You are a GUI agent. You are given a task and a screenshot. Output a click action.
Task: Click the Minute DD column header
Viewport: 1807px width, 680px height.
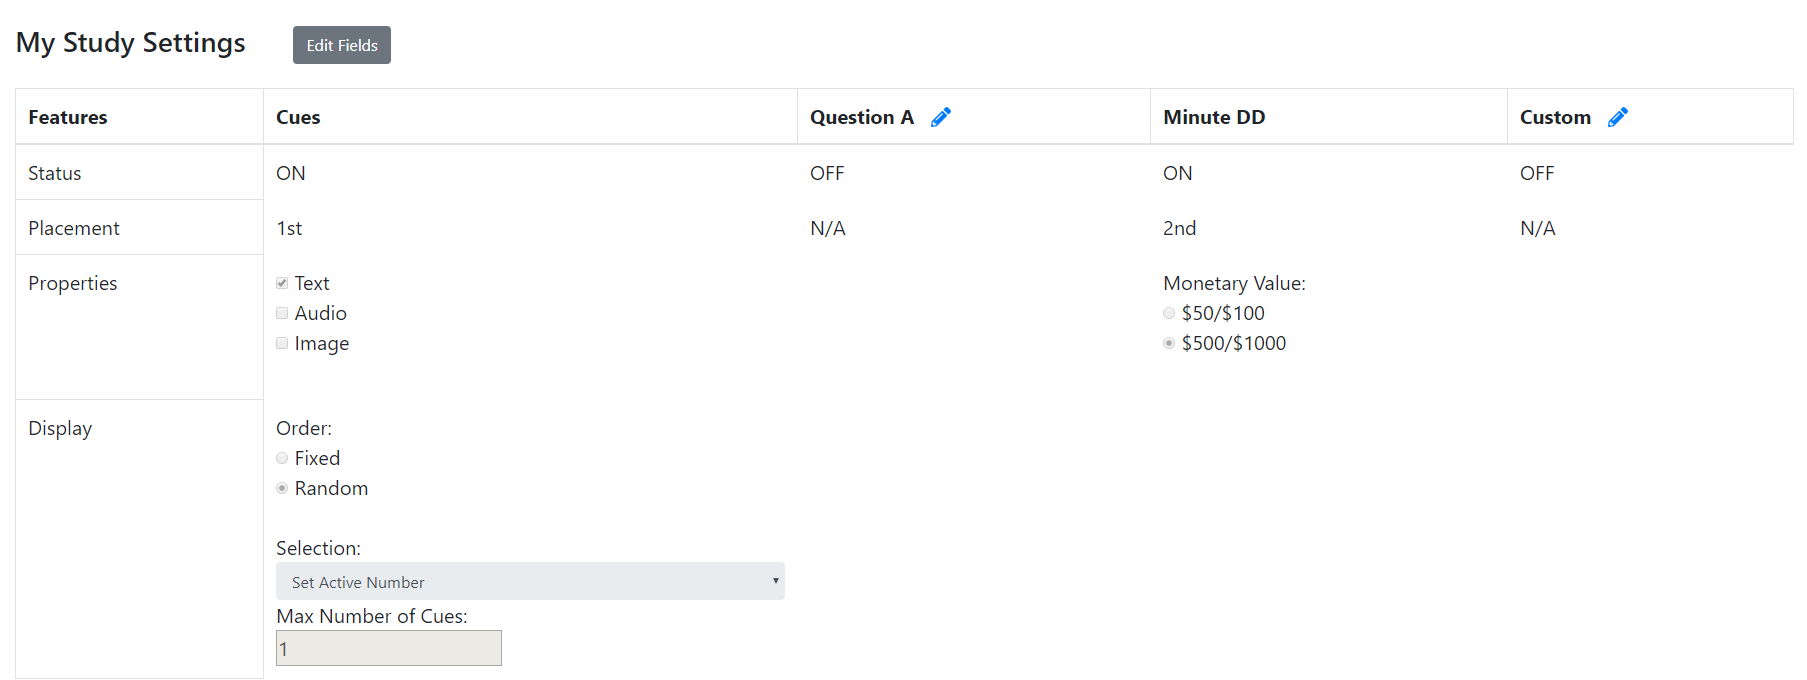click(x=1214, y=117)
